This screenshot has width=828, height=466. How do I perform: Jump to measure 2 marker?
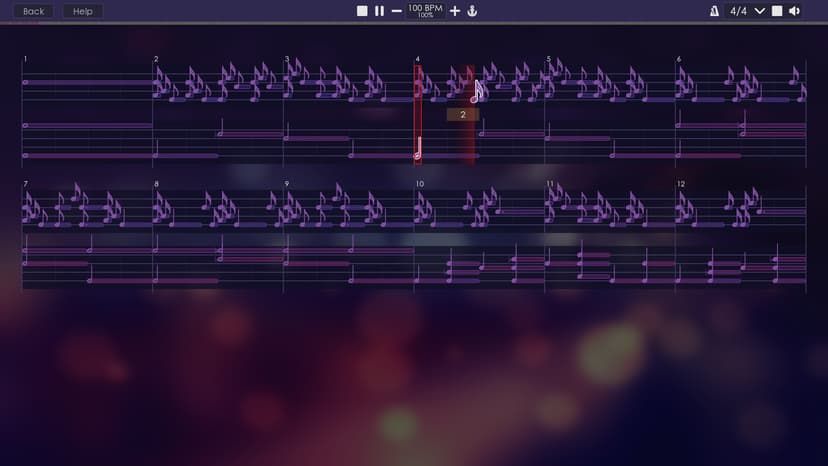click(x=156, y=59)
